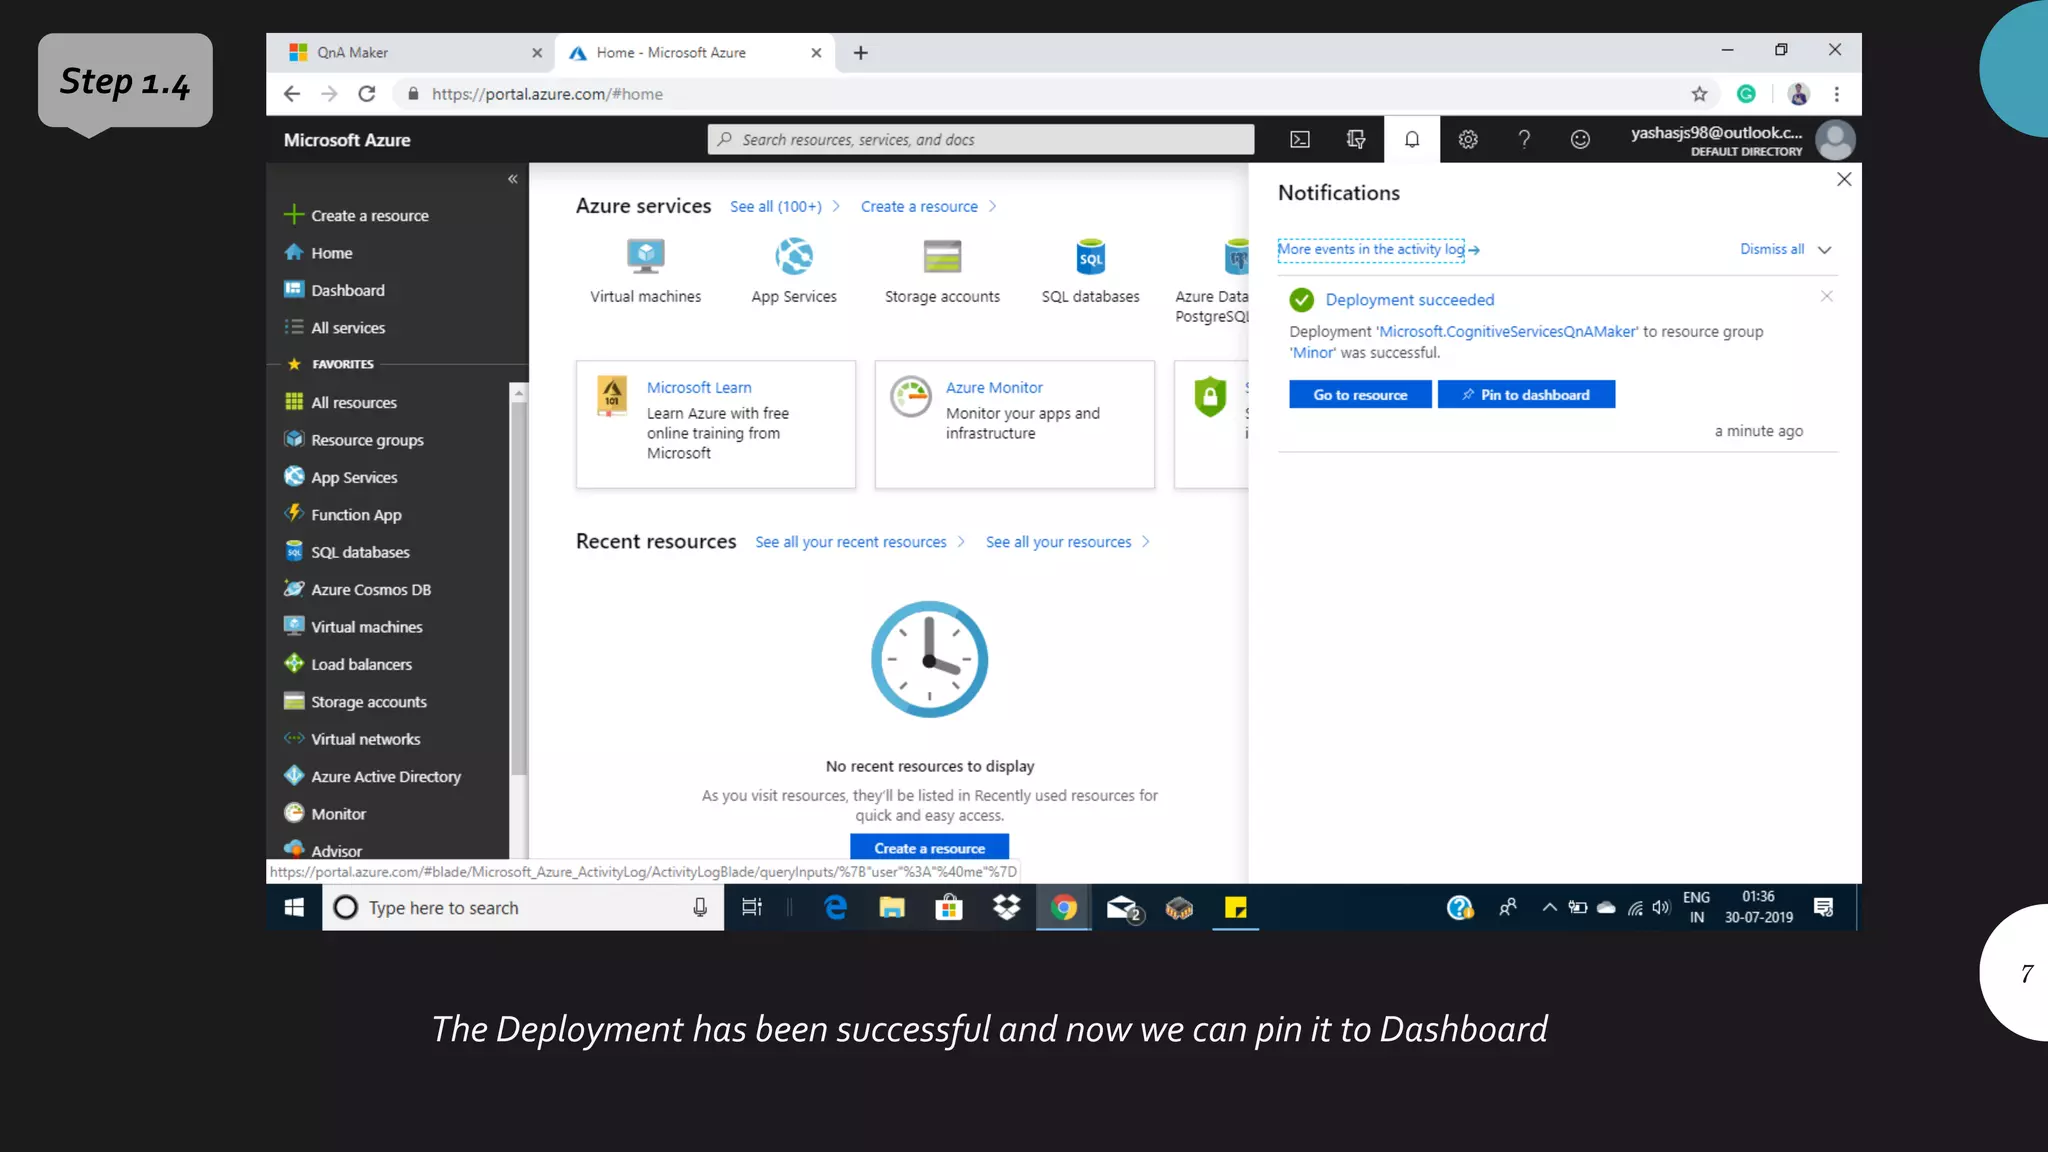Open Azure Cloud Shell icon
This screenshot has width=2048, height=1152.
pos(1299,140)
